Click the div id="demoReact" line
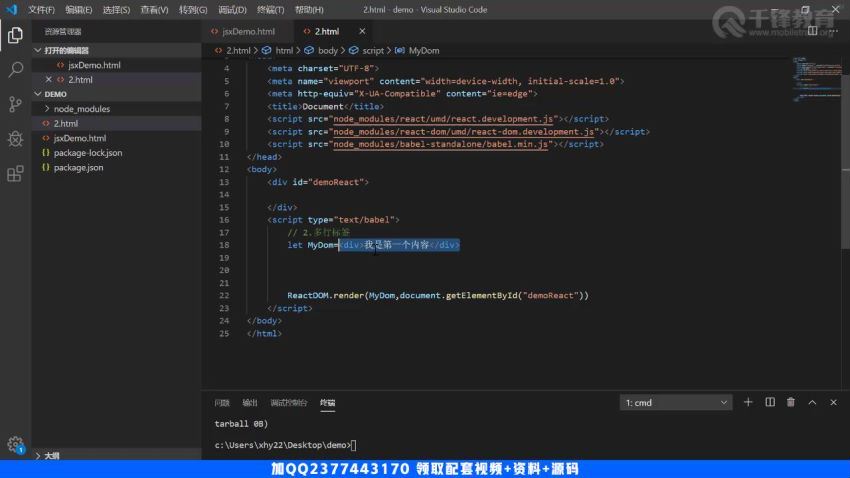Viewport: 850px width, 478px height. [x=318, y=182]
